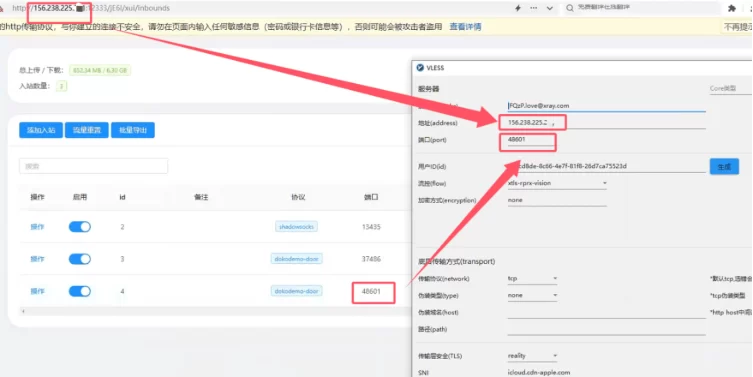753x377 pixels.
Task: Click the 备注 column header
Action: pos(201,197)
